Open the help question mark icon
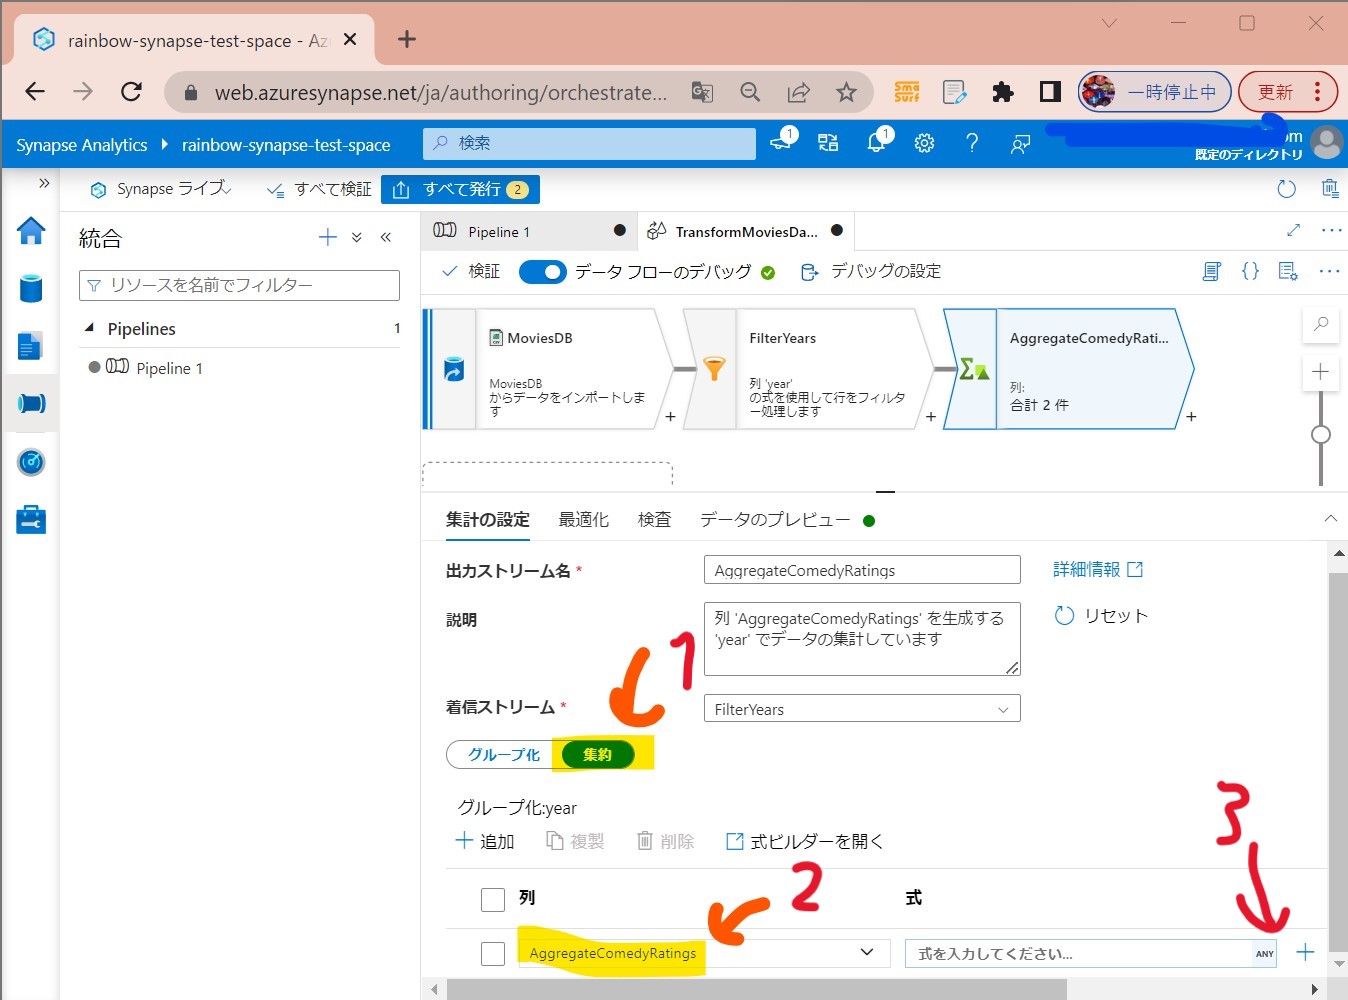1348x1000 pixels. 972,143
